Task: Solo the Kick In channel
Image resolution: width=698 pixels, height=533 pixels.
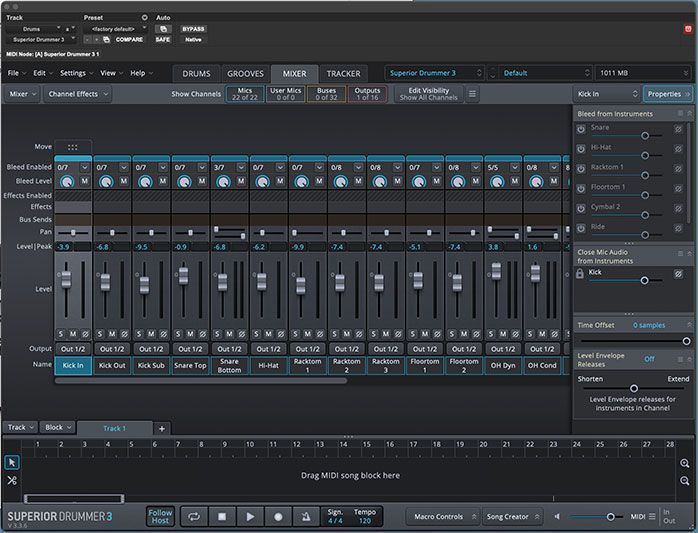Action: 61,334
